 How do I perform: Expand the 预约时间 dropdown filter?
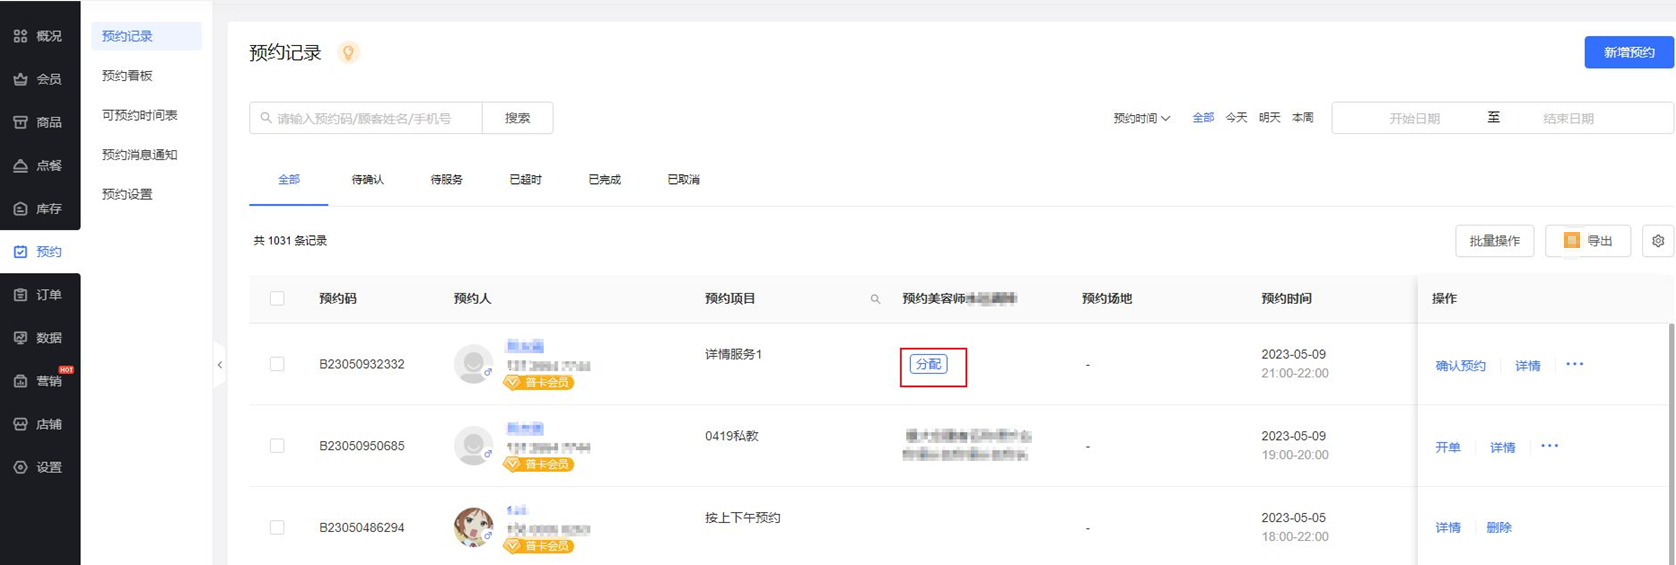(x=1141, y=118)
